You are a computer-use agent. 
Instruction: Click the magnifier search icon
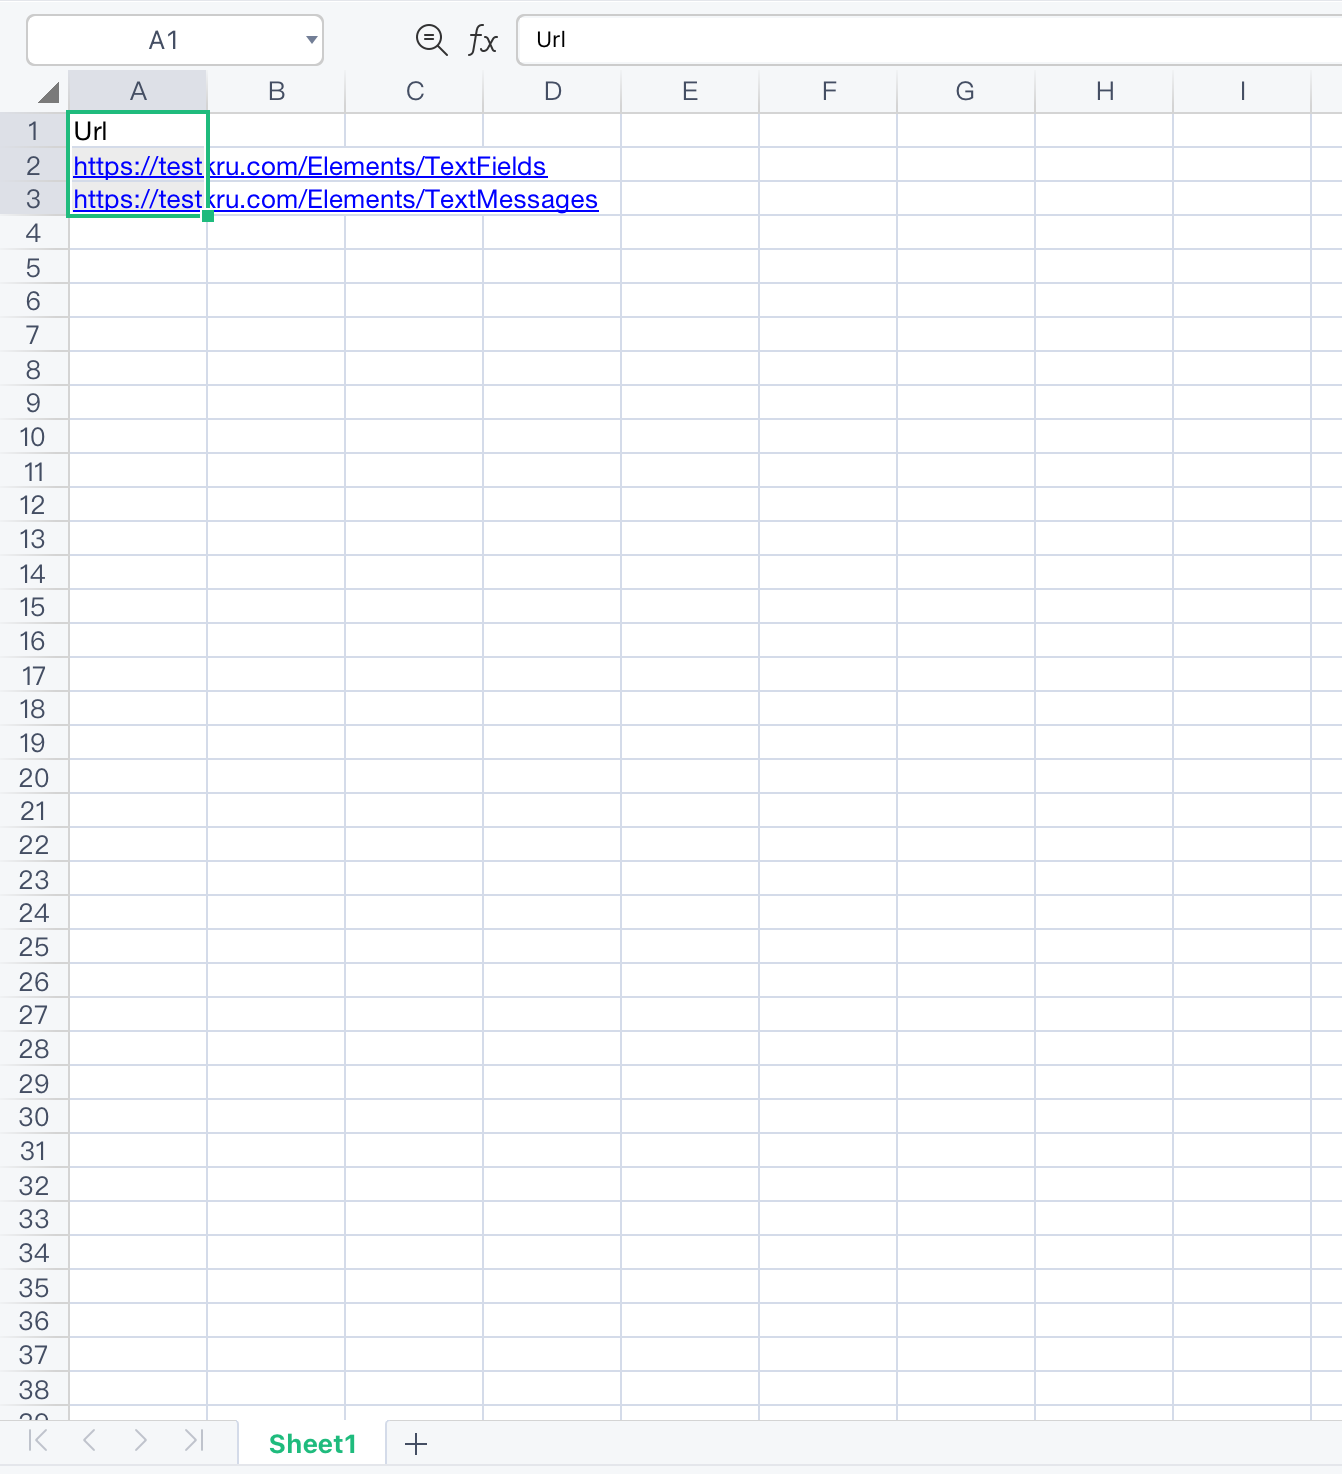click(x=430, y=40)
